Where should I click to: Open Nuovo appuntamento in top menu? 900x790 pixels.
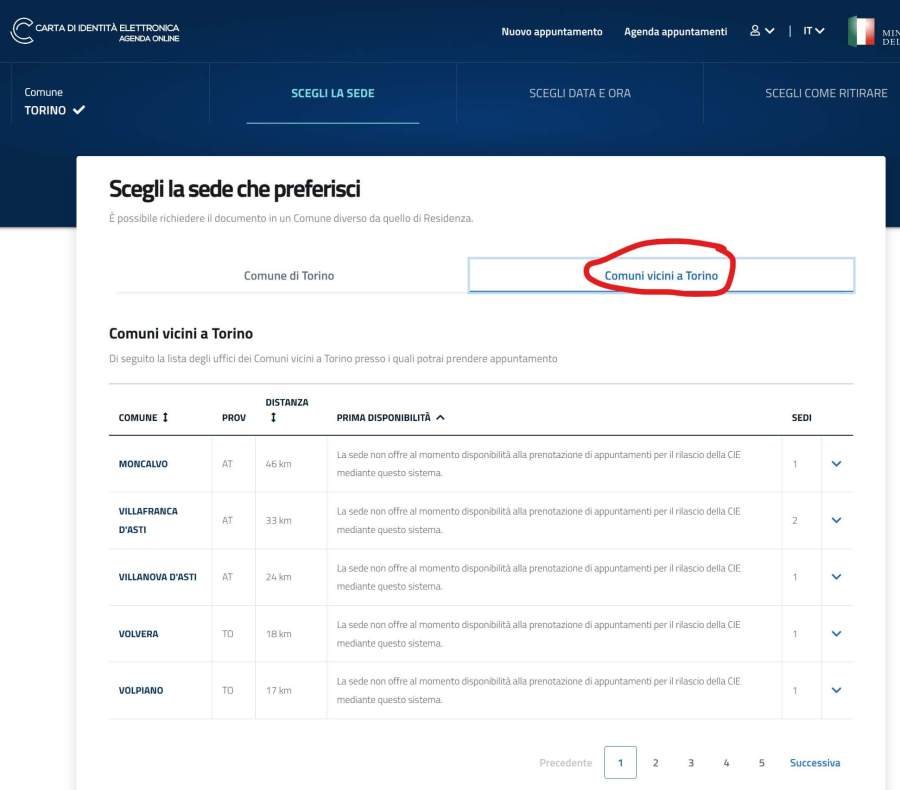tap(552, 32)
